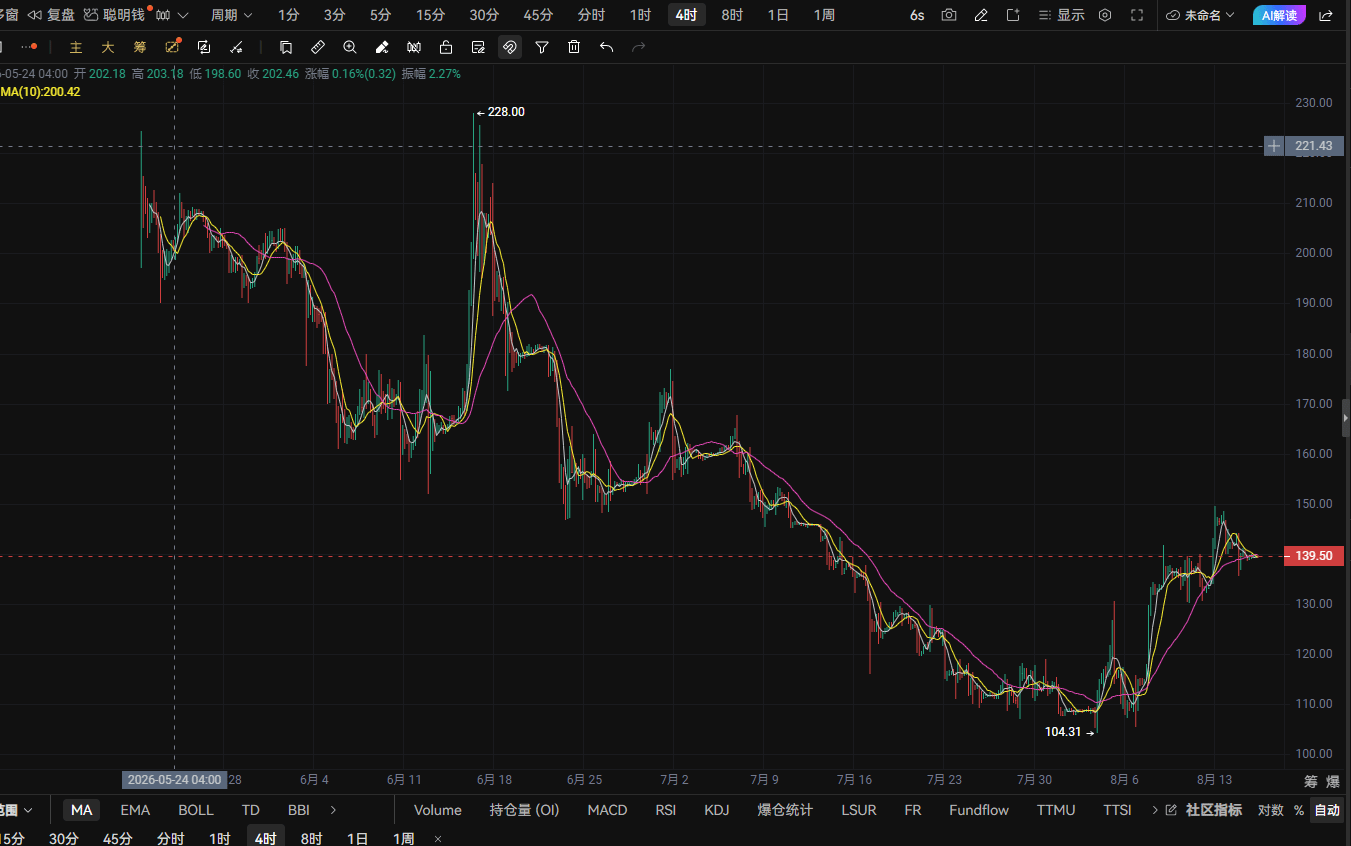Click the pencil edit icon in top bar
Viewport: 1351px width, 846px height.
click(x=981, y=15)
